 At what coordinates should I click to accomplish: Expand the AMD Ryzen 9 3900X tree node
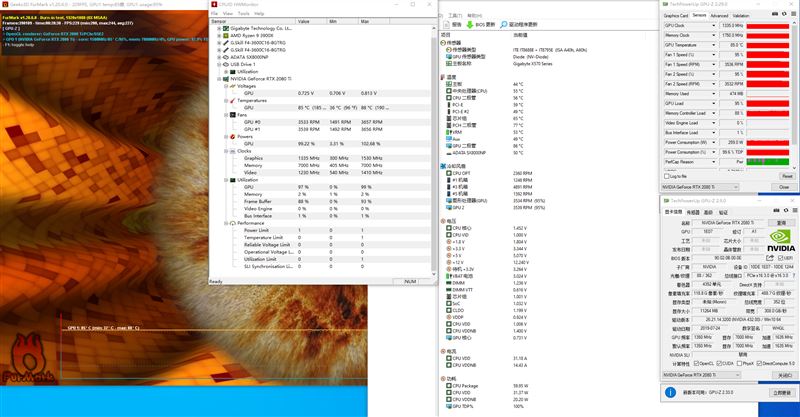coord(219,36)
